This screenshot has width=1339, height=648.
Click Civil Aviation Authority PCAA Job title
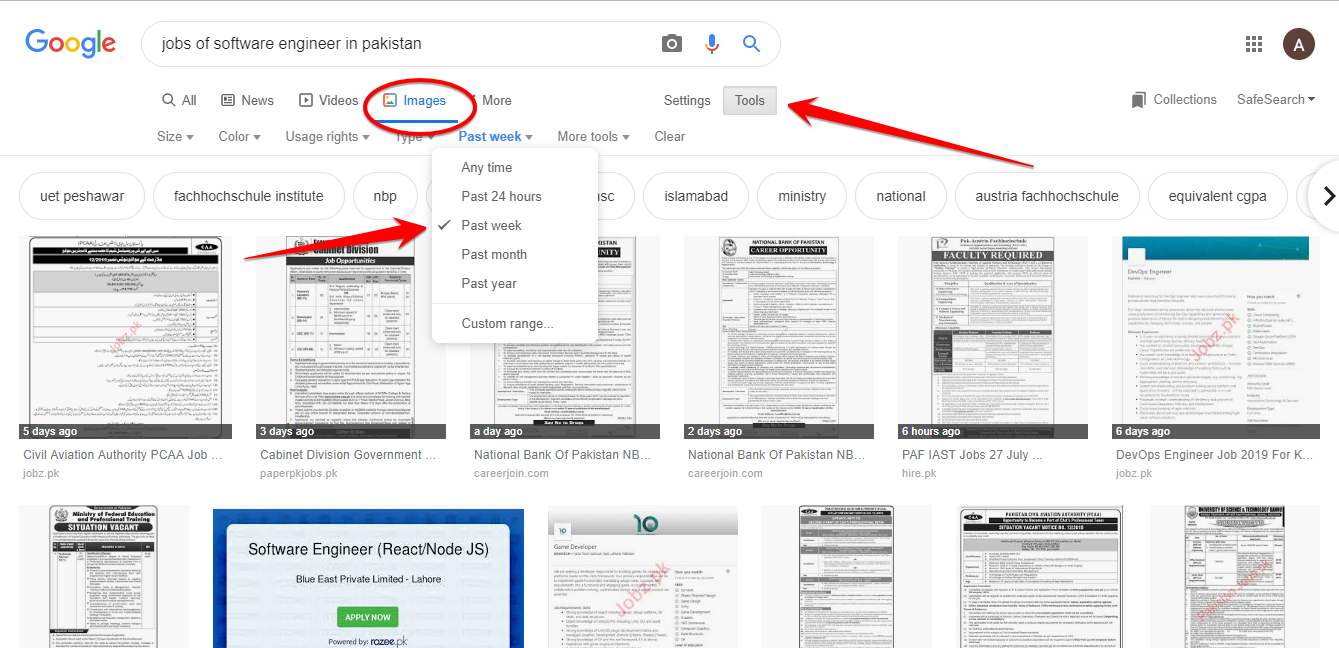coord(122,455)
